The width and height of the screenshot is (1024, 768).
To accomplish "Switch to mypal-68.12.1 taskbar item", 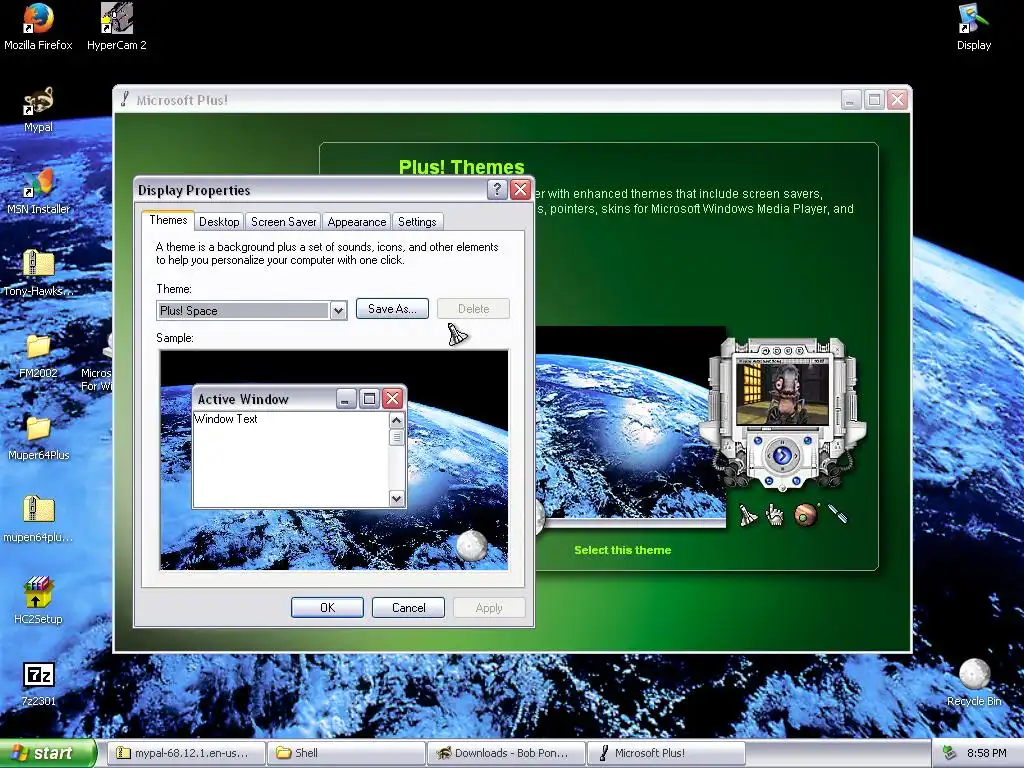I will pos(185,753).
